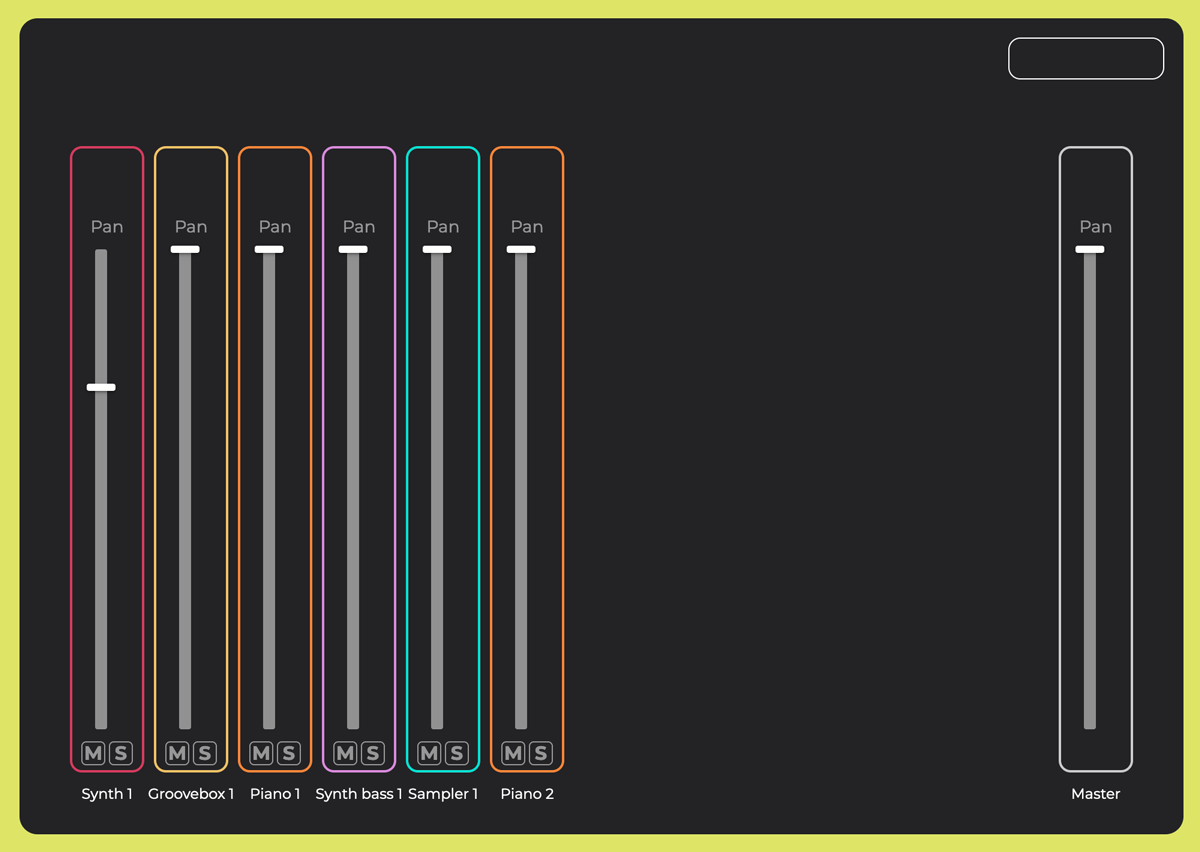Mute the Groovebox 1 channel
1200x852 pixels.
[177, 753]
